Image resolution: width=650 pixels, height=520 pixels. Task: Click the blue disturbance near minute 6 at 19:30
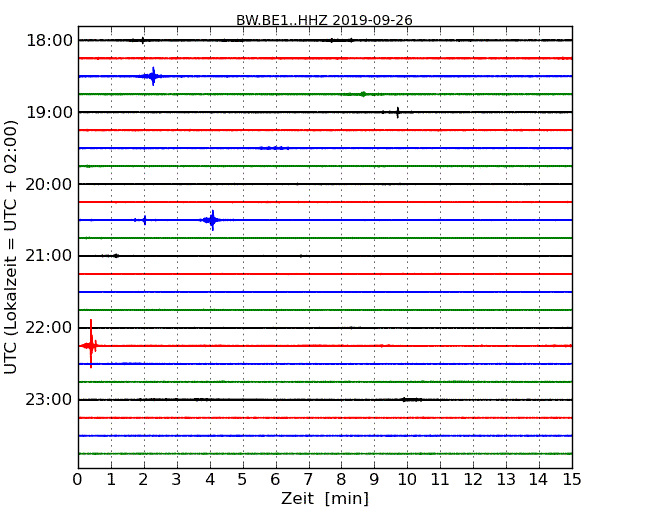[274, 148]
